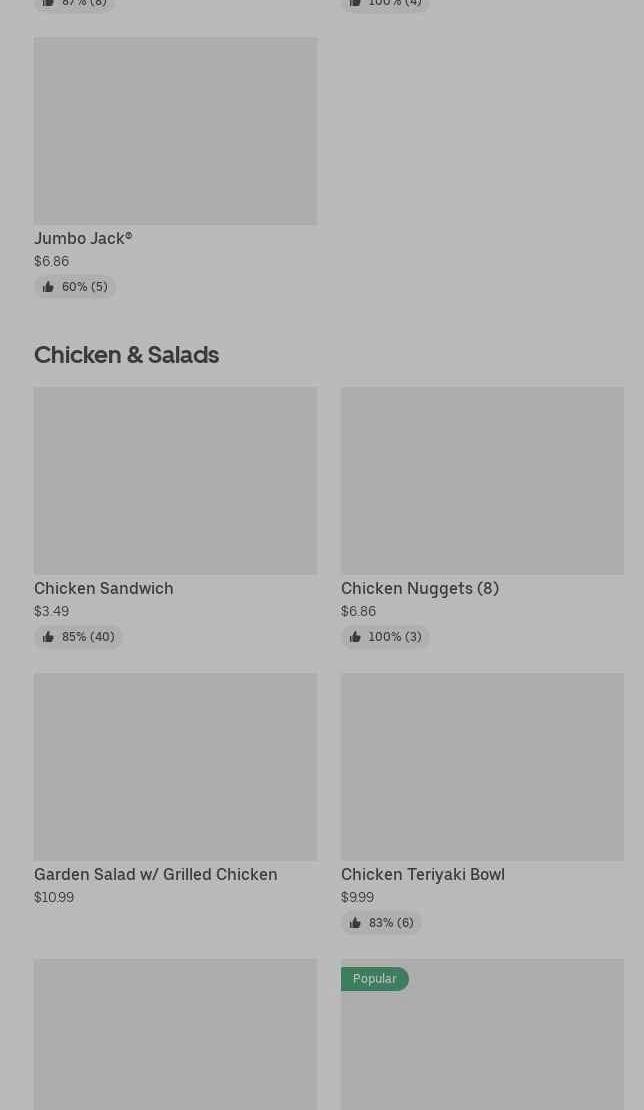
Task: Select the Chicken Teriyaki Bowl image
Action: [482, 767]
